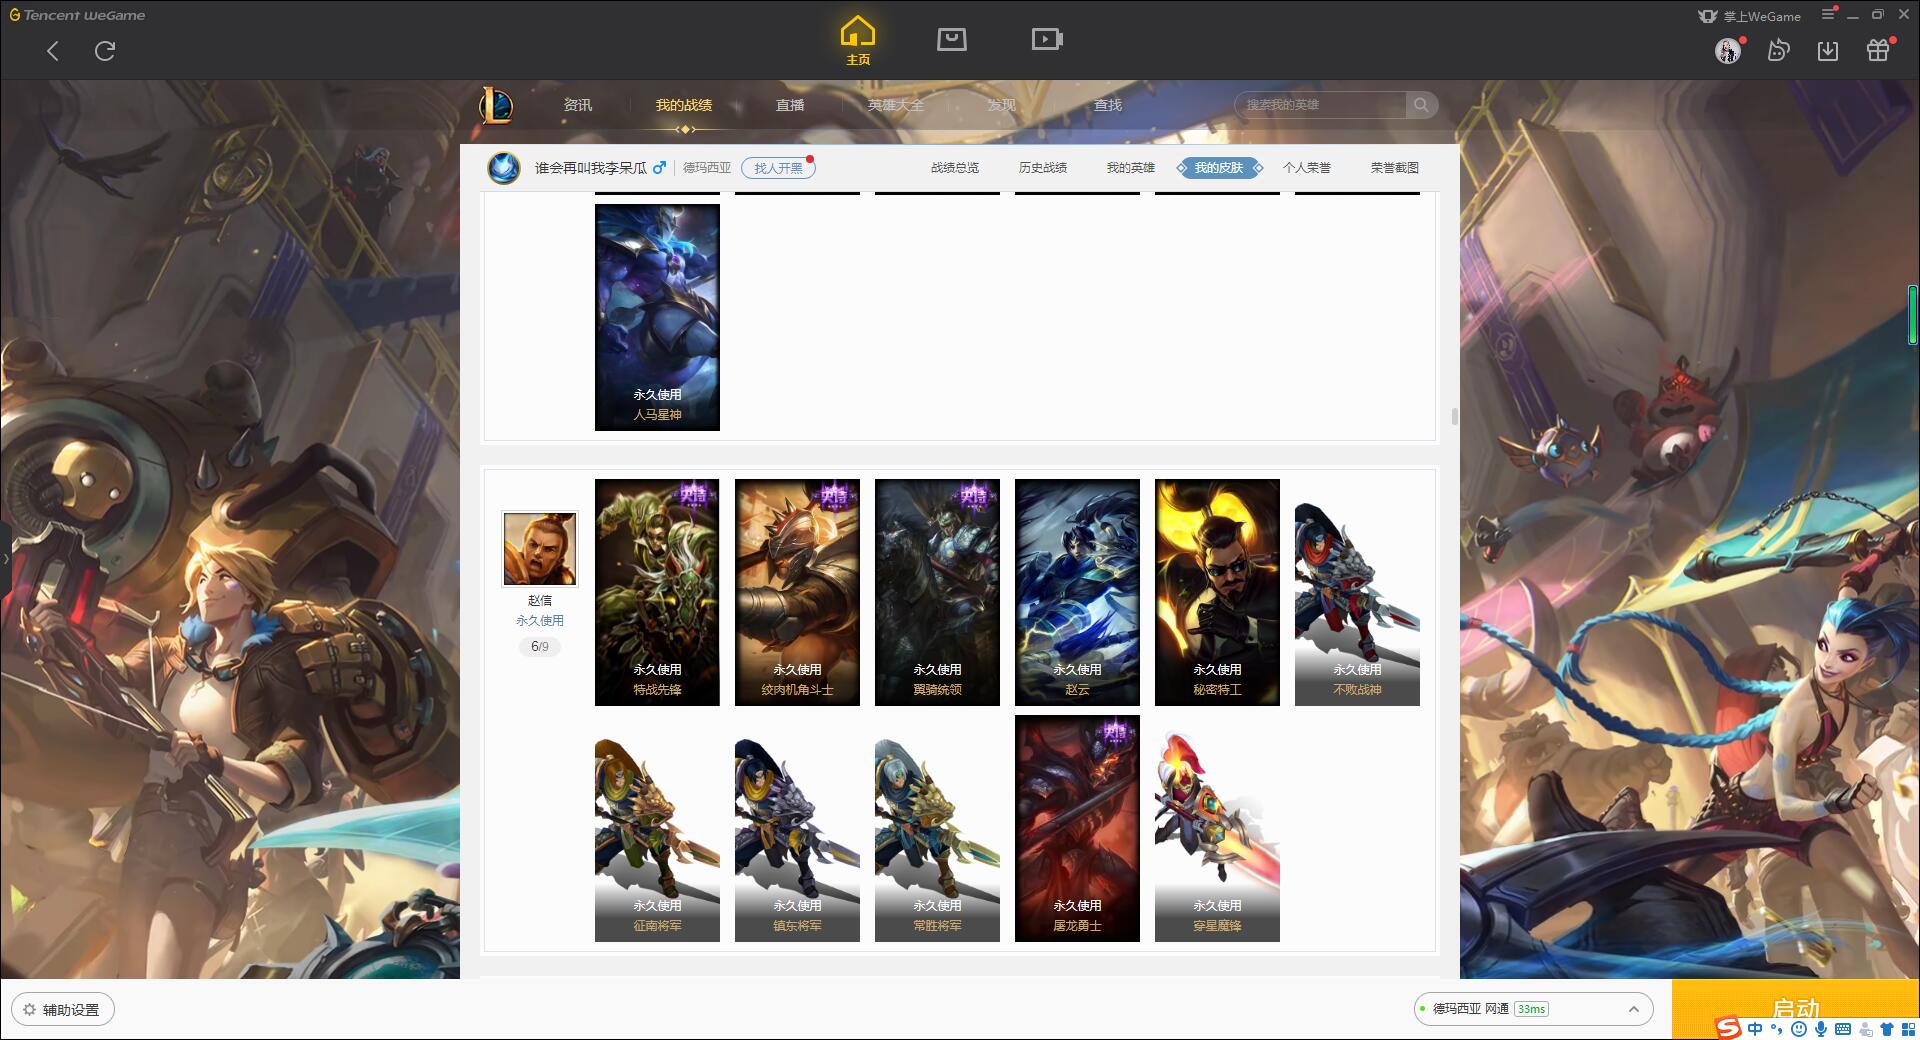Open the 穿星魔锋 skin card
The width and height of the screenshot is (1920, 1040).
(x=1217, y=828)
